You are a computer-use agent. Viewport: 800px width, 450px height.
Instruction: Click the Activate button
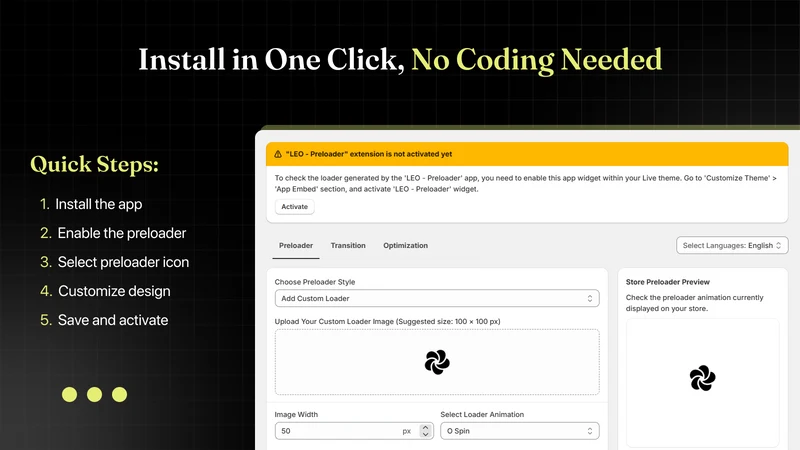tap(294, 207)
